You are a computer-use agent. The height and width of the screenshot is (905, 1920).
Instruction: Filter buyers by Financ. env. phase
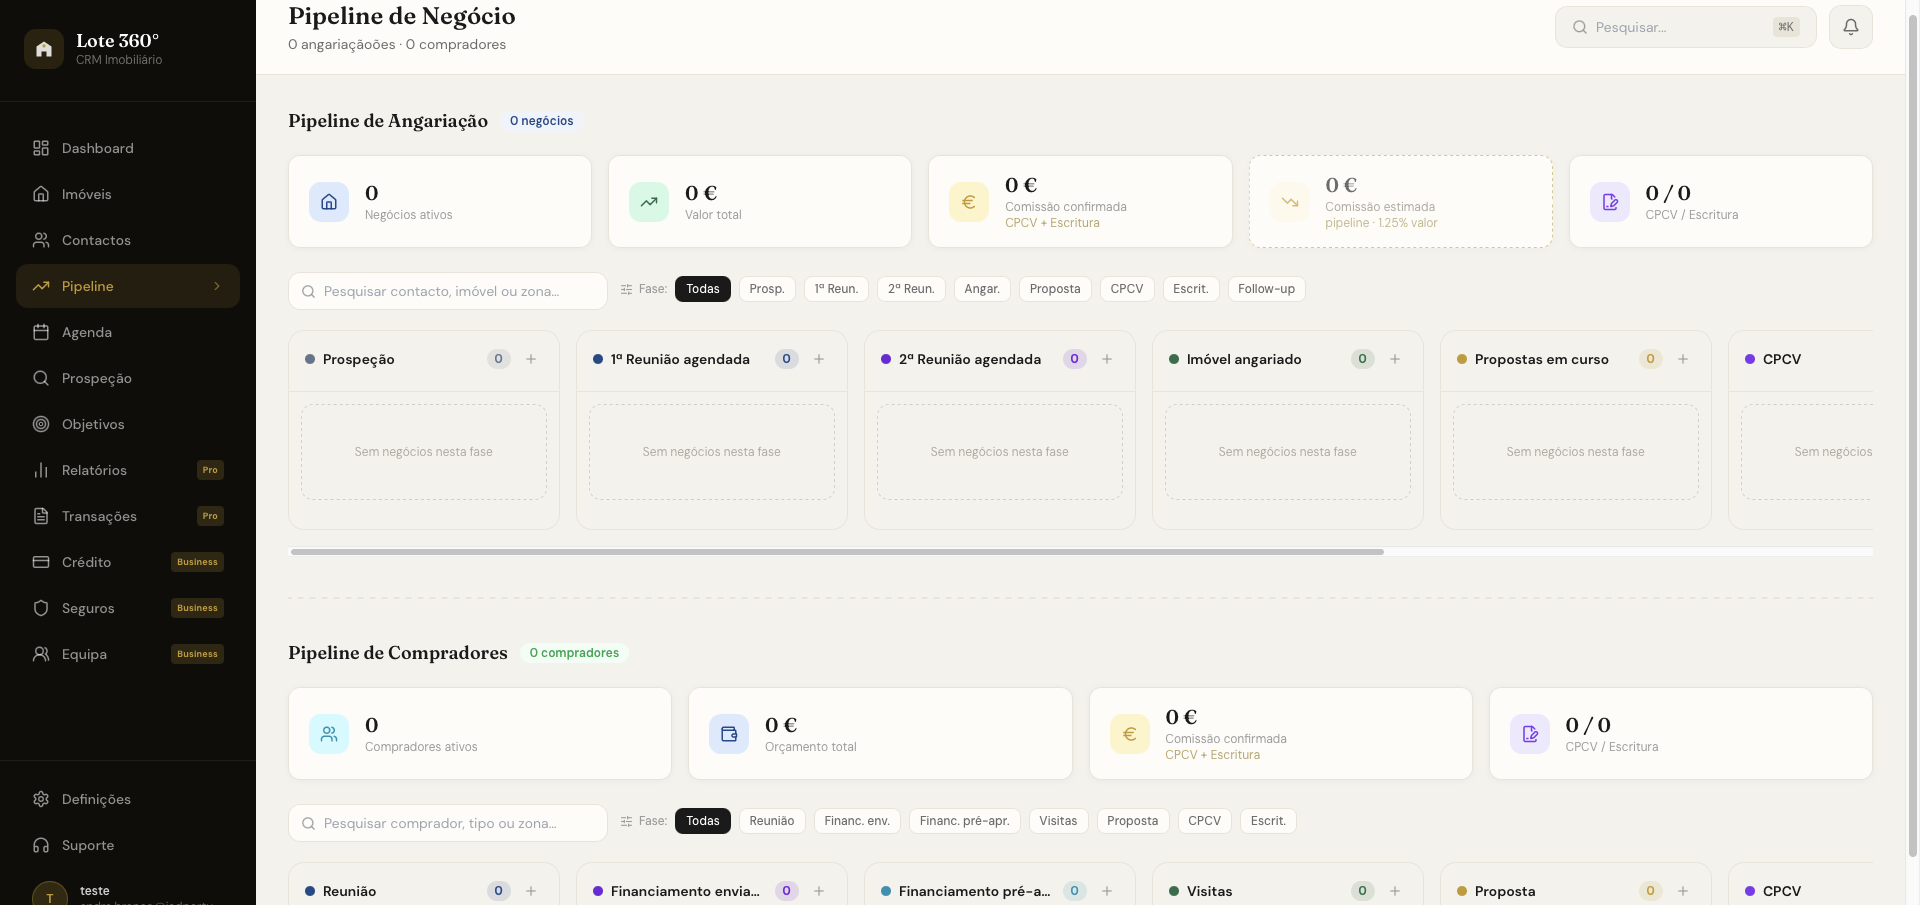857,821
